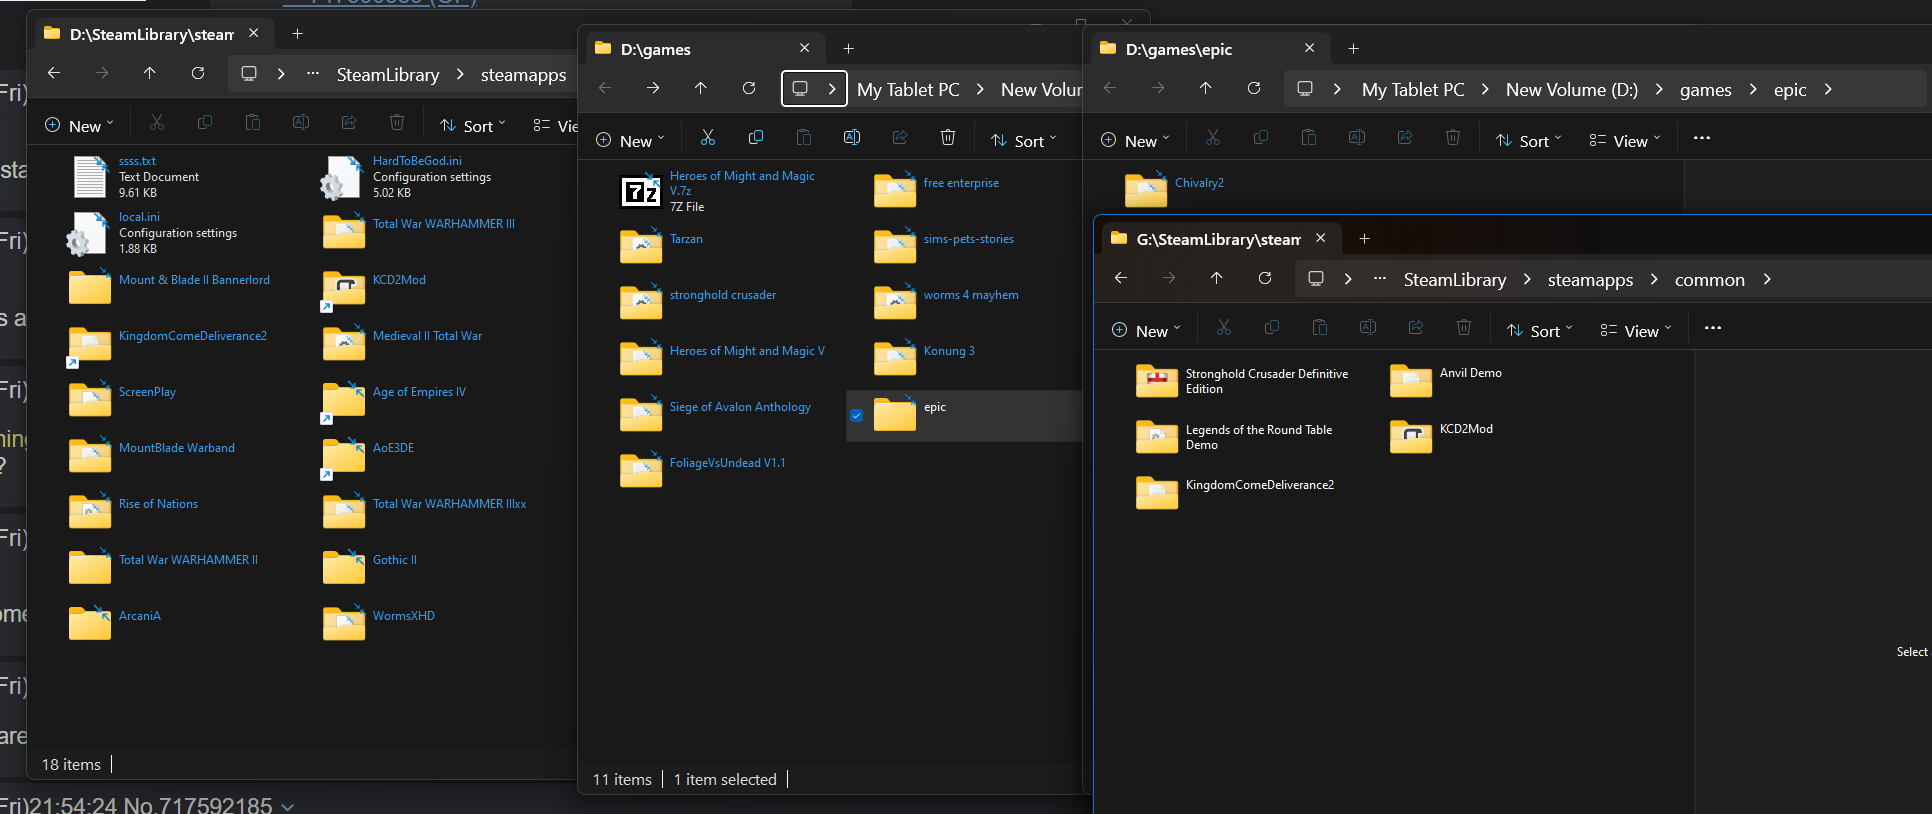Click SteamLibrary breadcrumb in G:\SteamLibrary window
This screenshot has height=814, width=1932.
(1454, 280)
